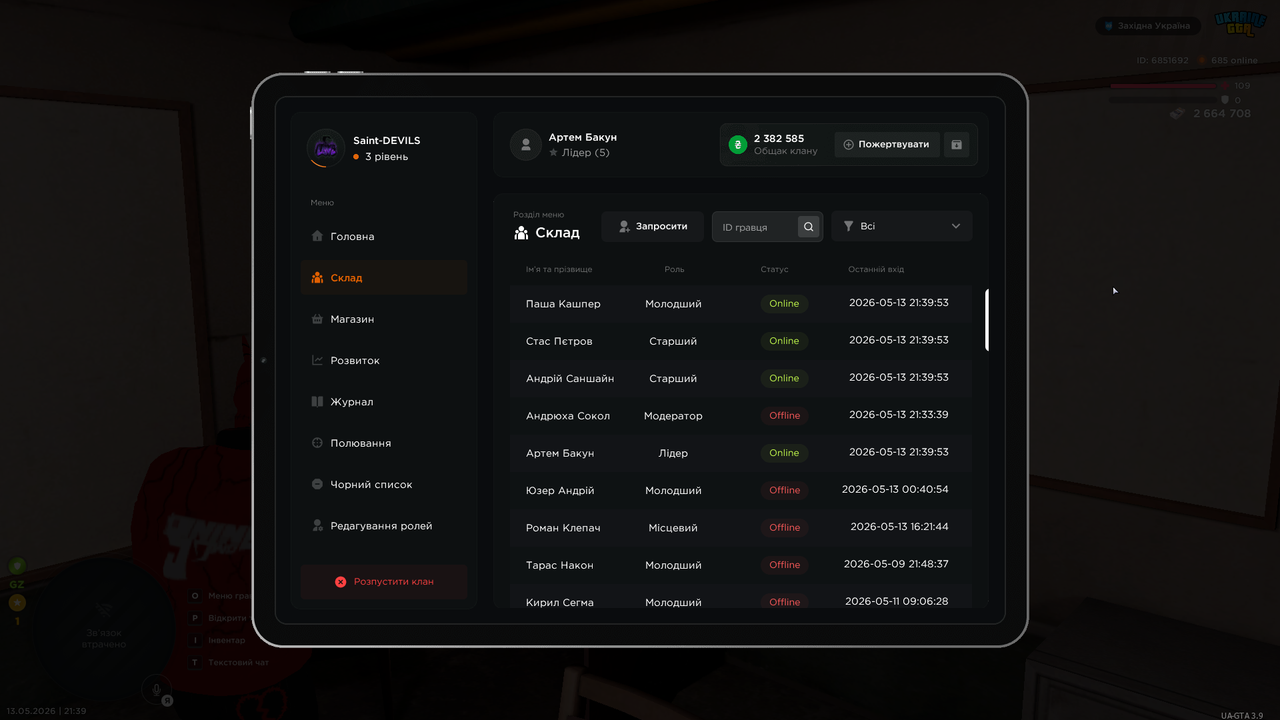Click the Останній вхід column header
This screenshot has width=1280, height=720.
click(x=876, y=269)
